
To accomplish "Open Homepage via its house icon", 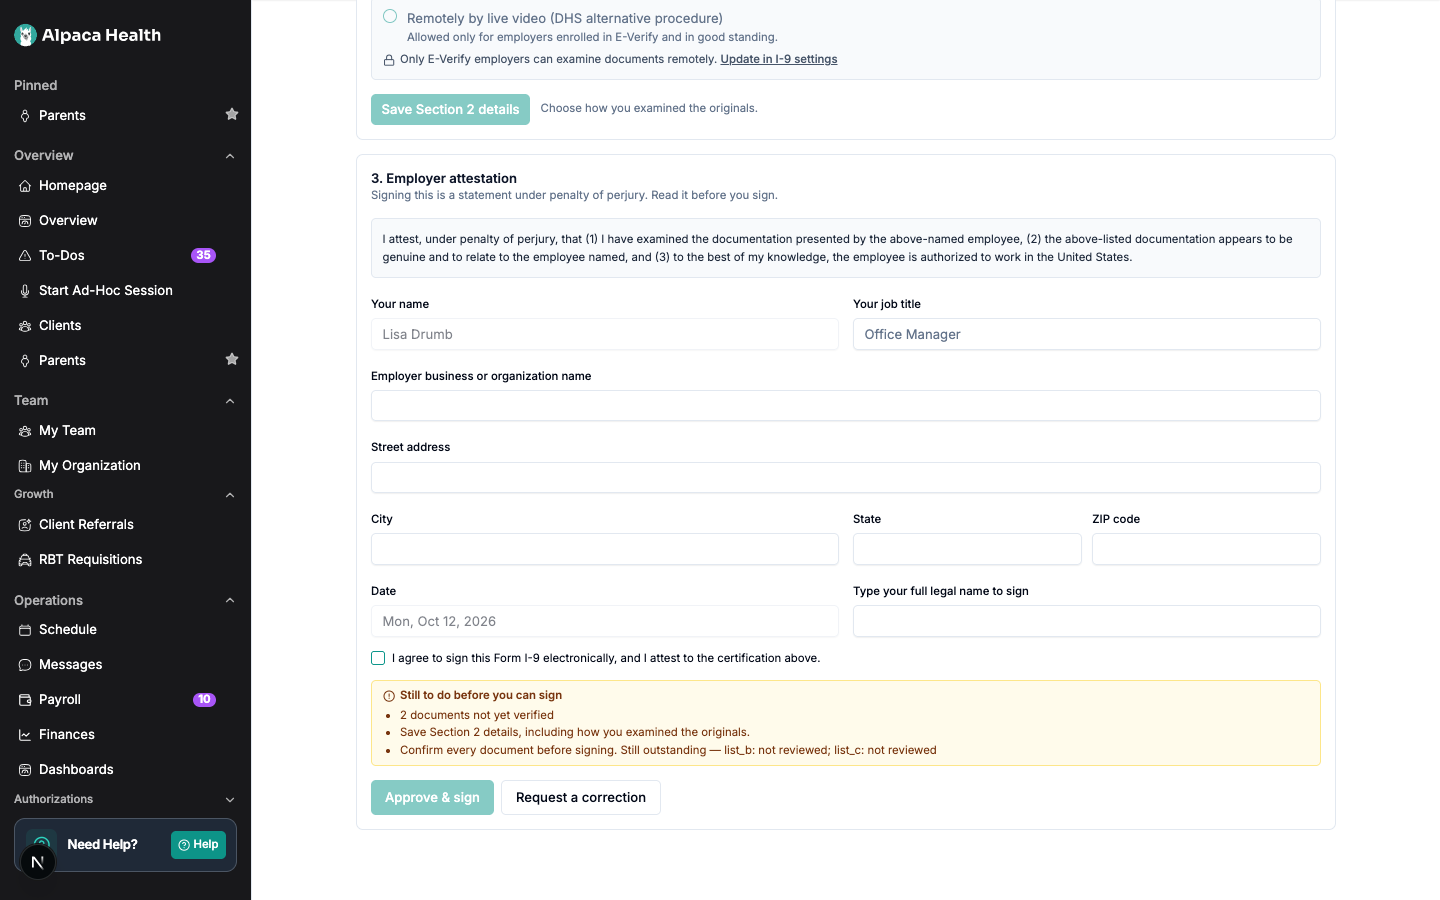I will tap(25, 186).
